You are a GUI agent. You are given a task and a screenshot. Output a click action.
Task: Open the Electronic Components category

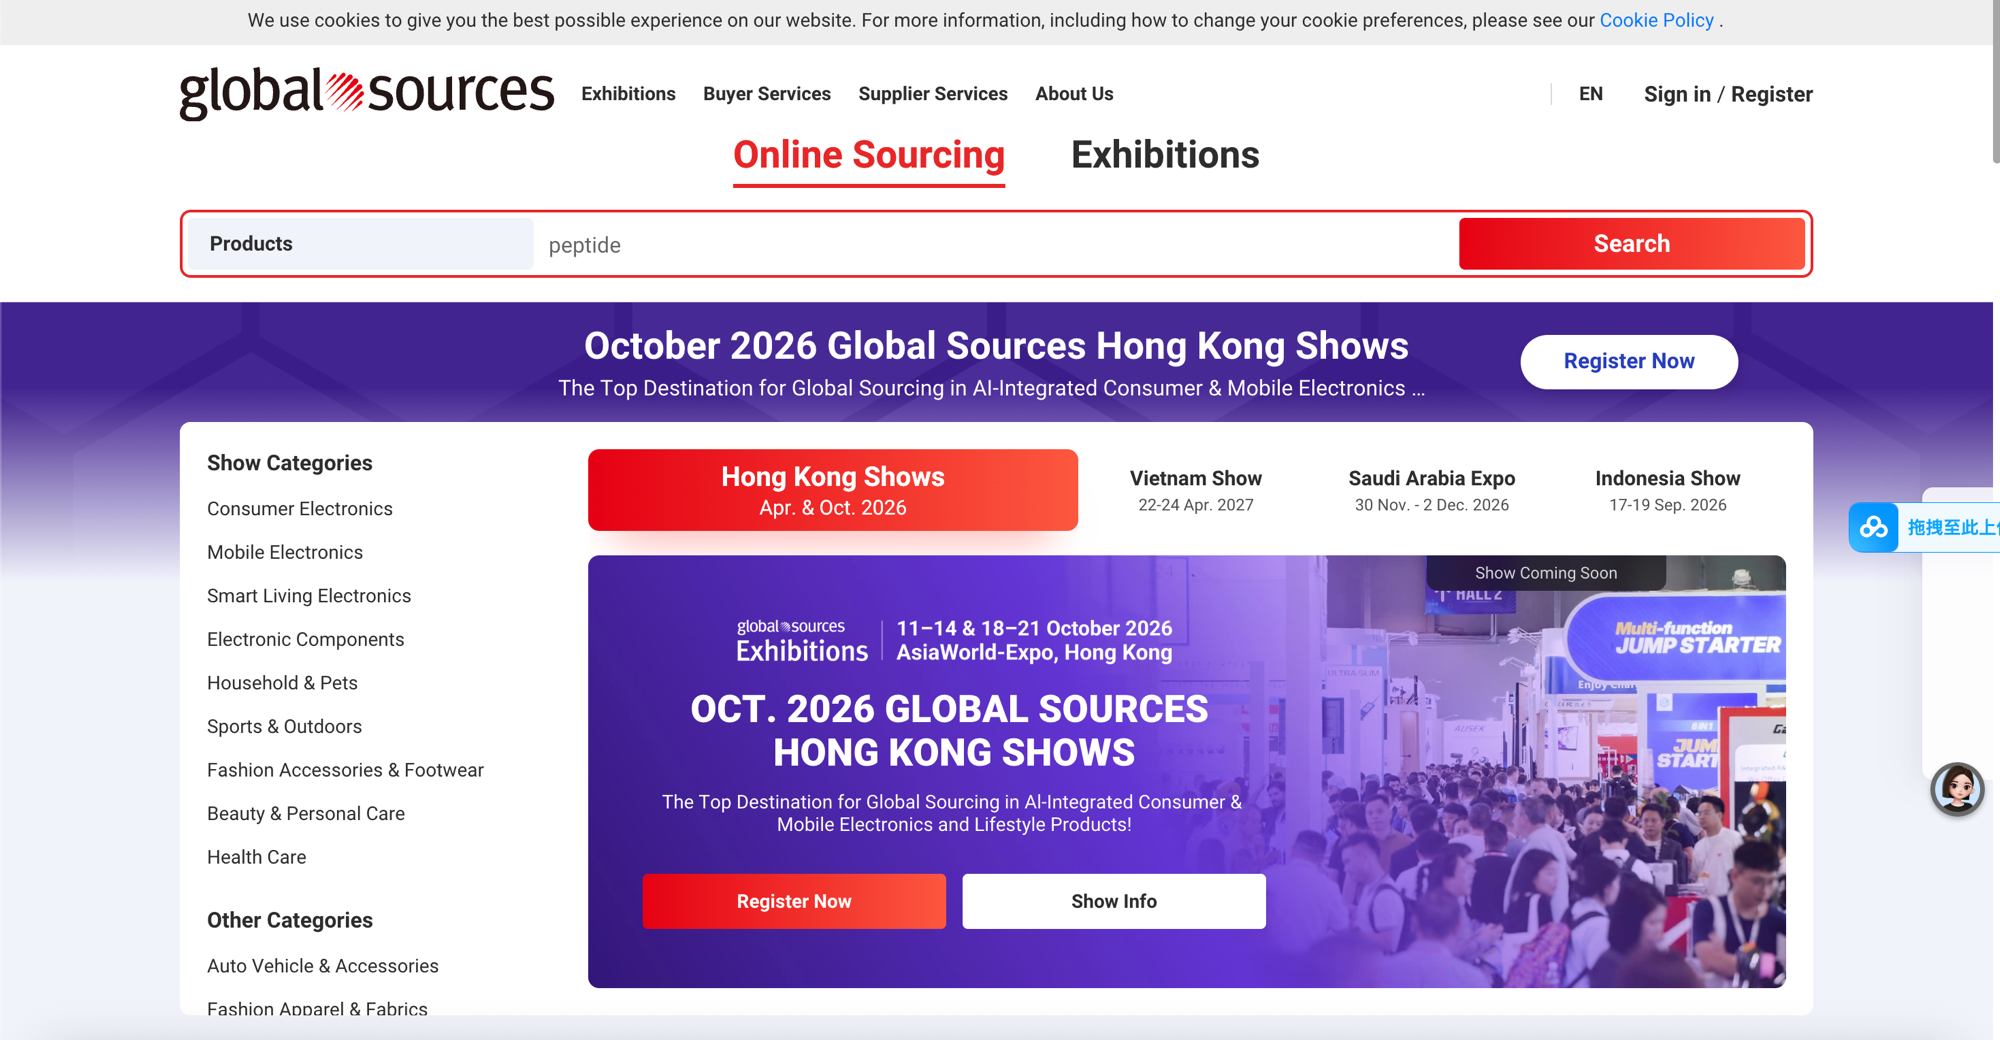306,639
